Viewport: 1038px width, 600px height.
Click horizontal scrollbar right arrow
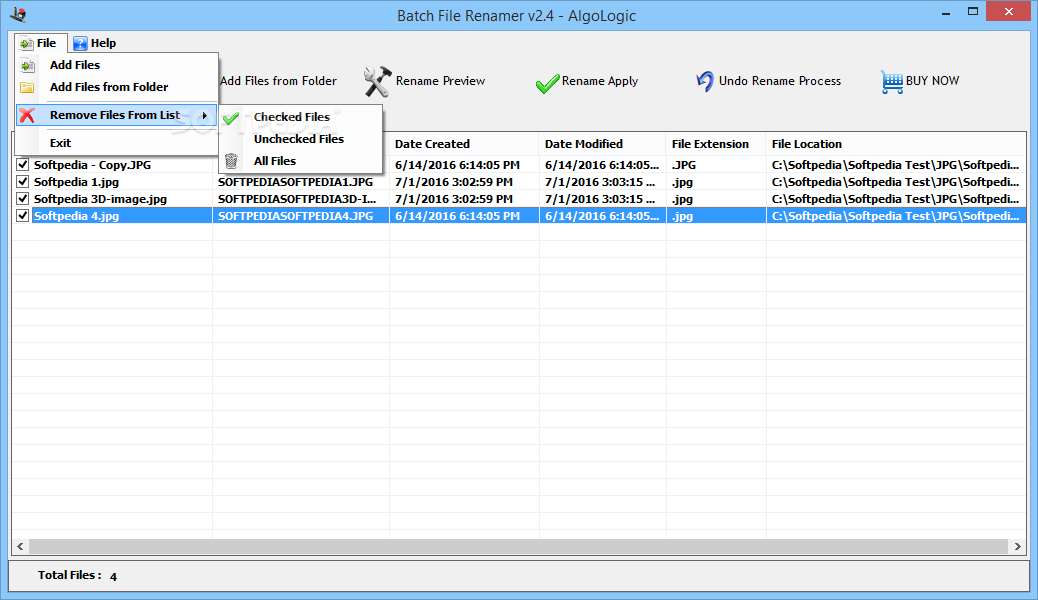1017,546
